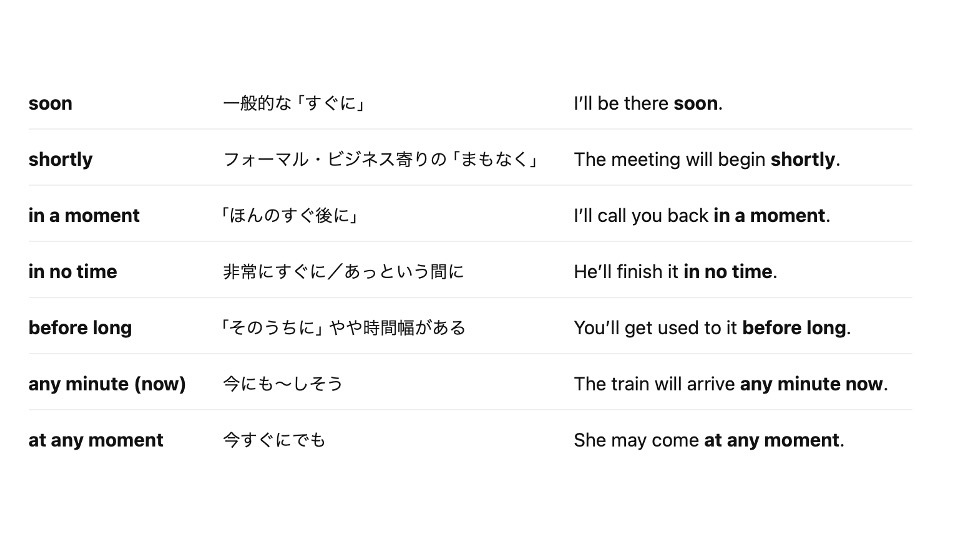Select the "shortly" term in left column
The width and height of the screenshot is (960, 540).
click(x=60, y=160)
